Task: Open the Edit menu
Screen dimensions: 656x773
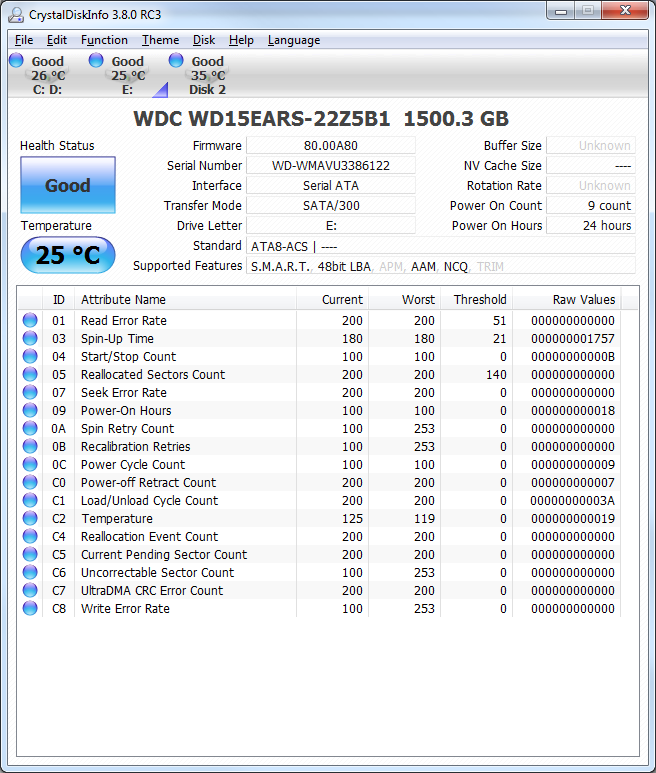Action: 57,40
